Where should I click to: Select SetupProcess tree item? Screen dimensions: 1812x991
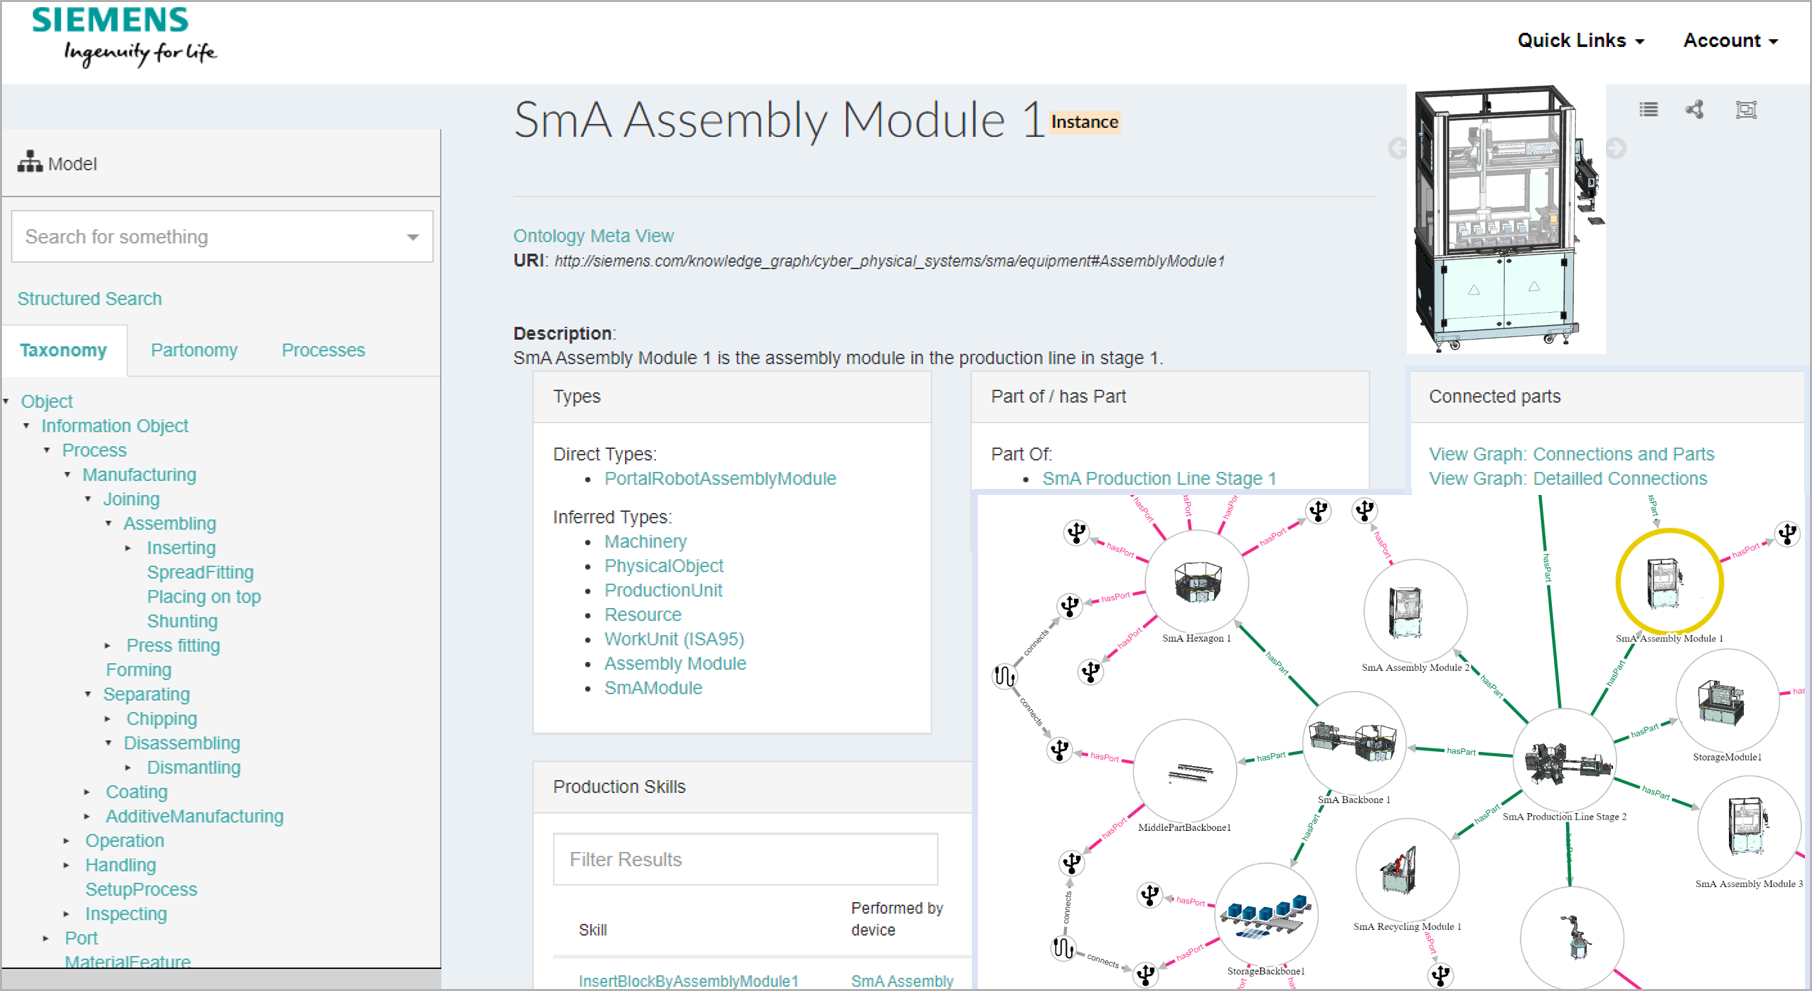(x=141, y=889)
